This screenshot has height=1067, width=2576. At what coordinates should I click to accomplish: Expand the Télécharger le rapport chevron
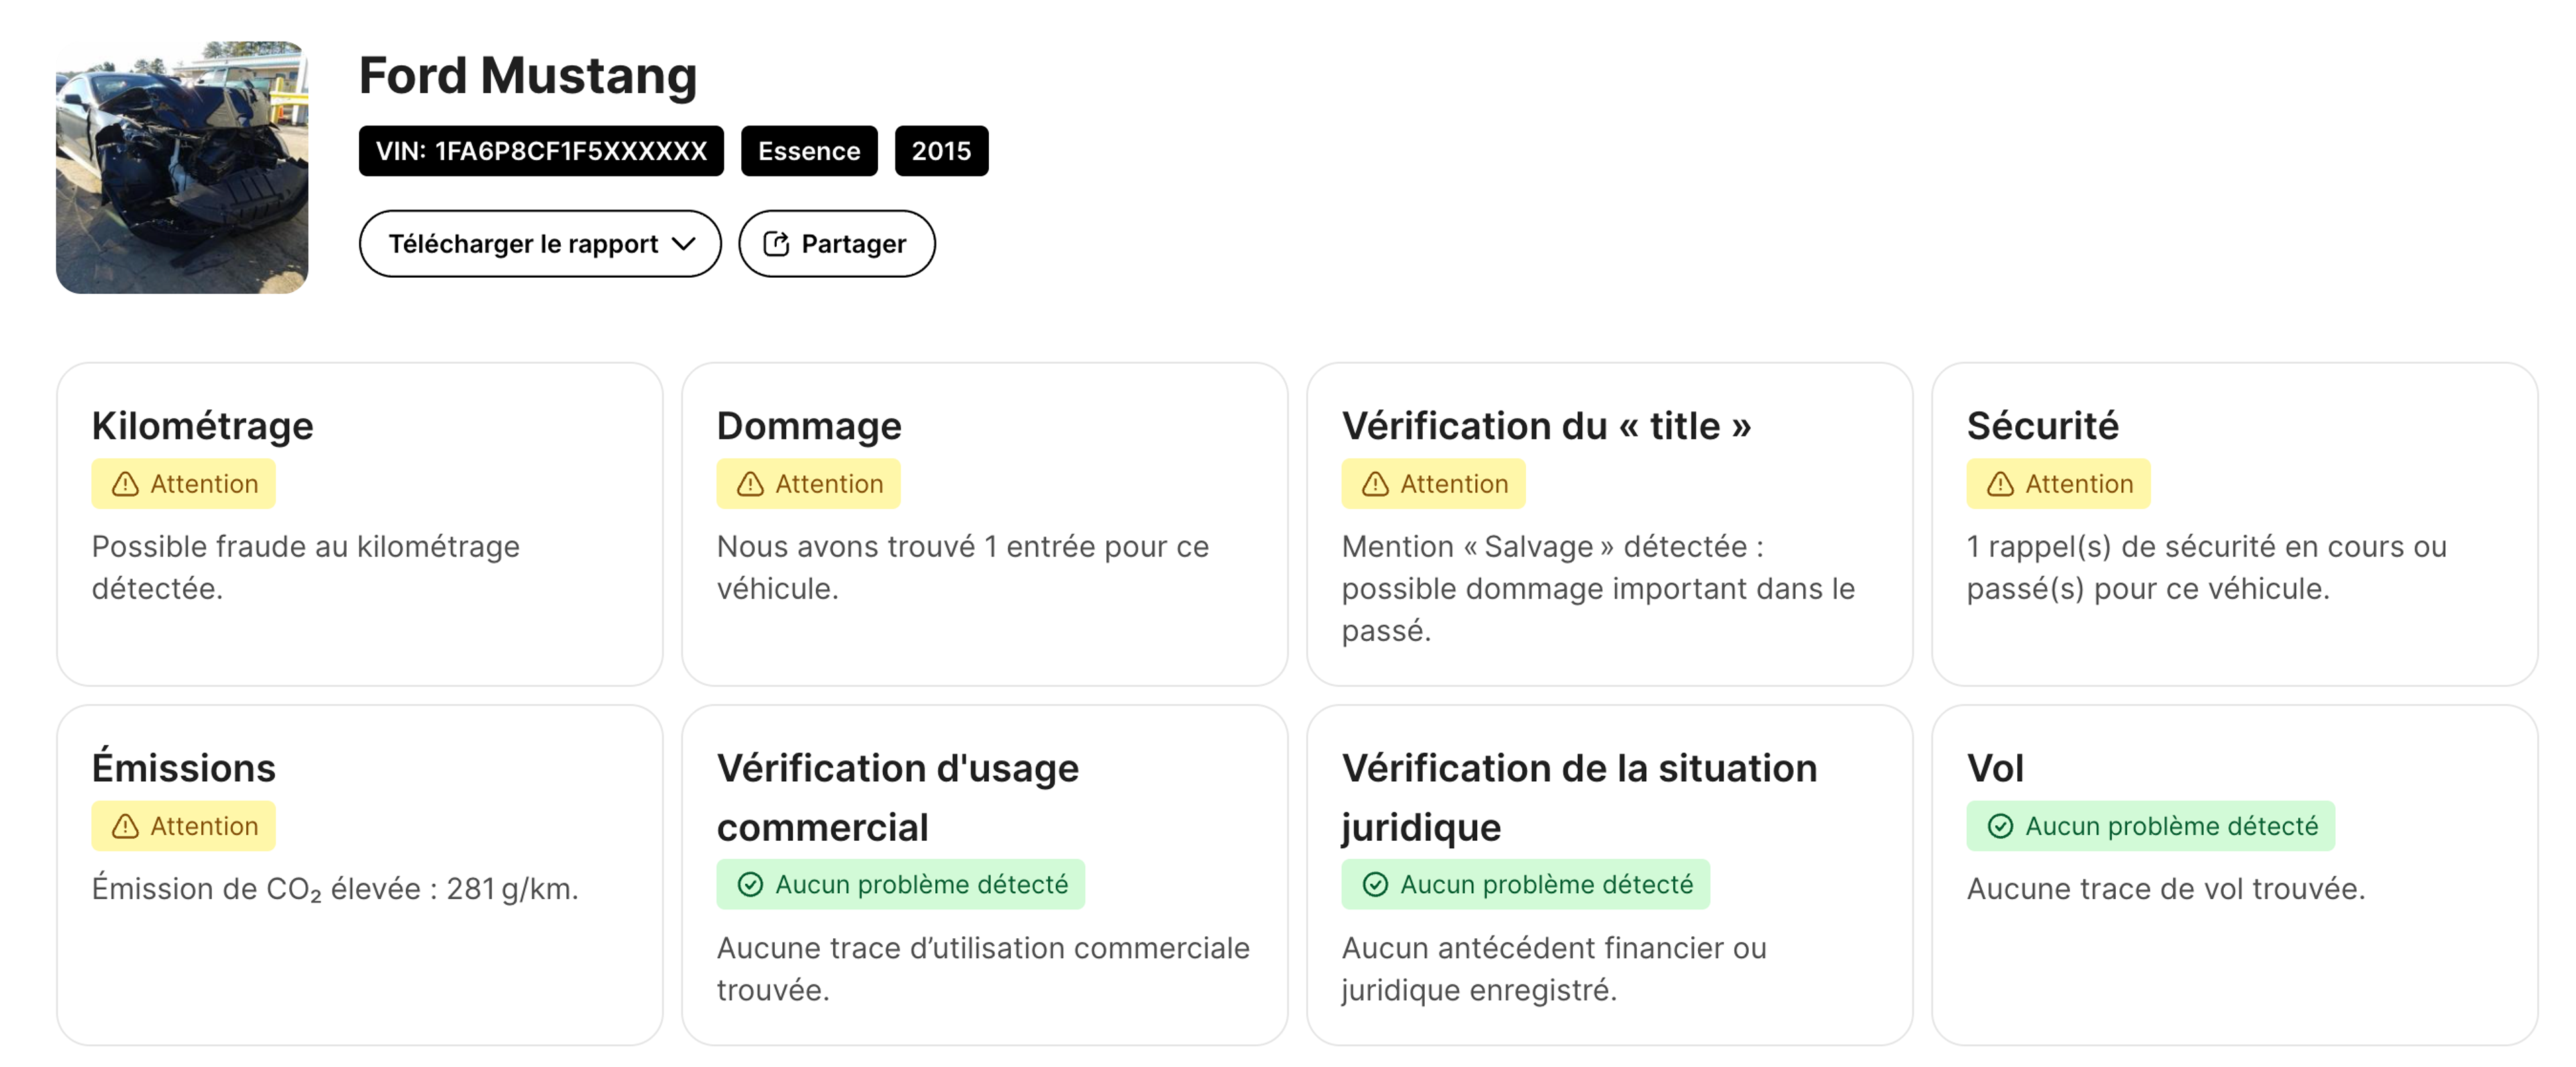(x=683, y=243)
